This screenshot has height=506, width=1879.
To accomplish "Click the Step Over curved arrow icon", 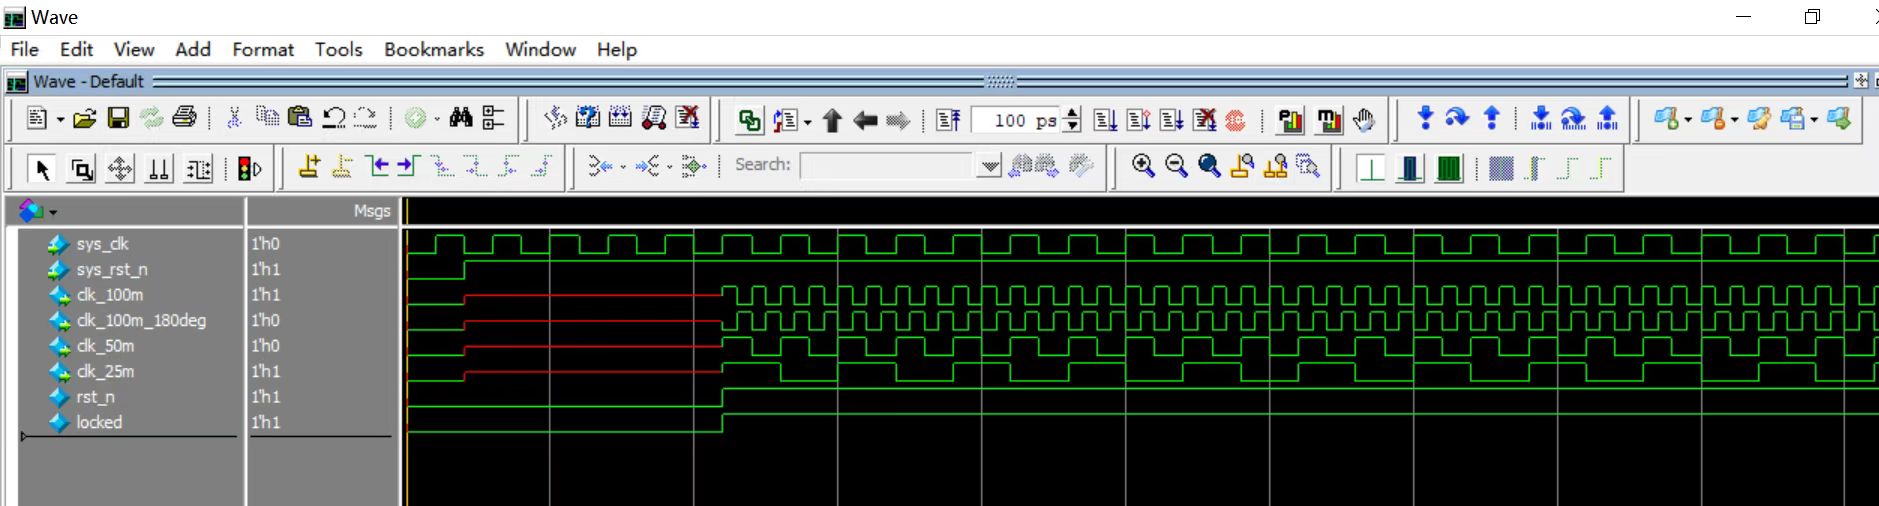I will 1458,118.
